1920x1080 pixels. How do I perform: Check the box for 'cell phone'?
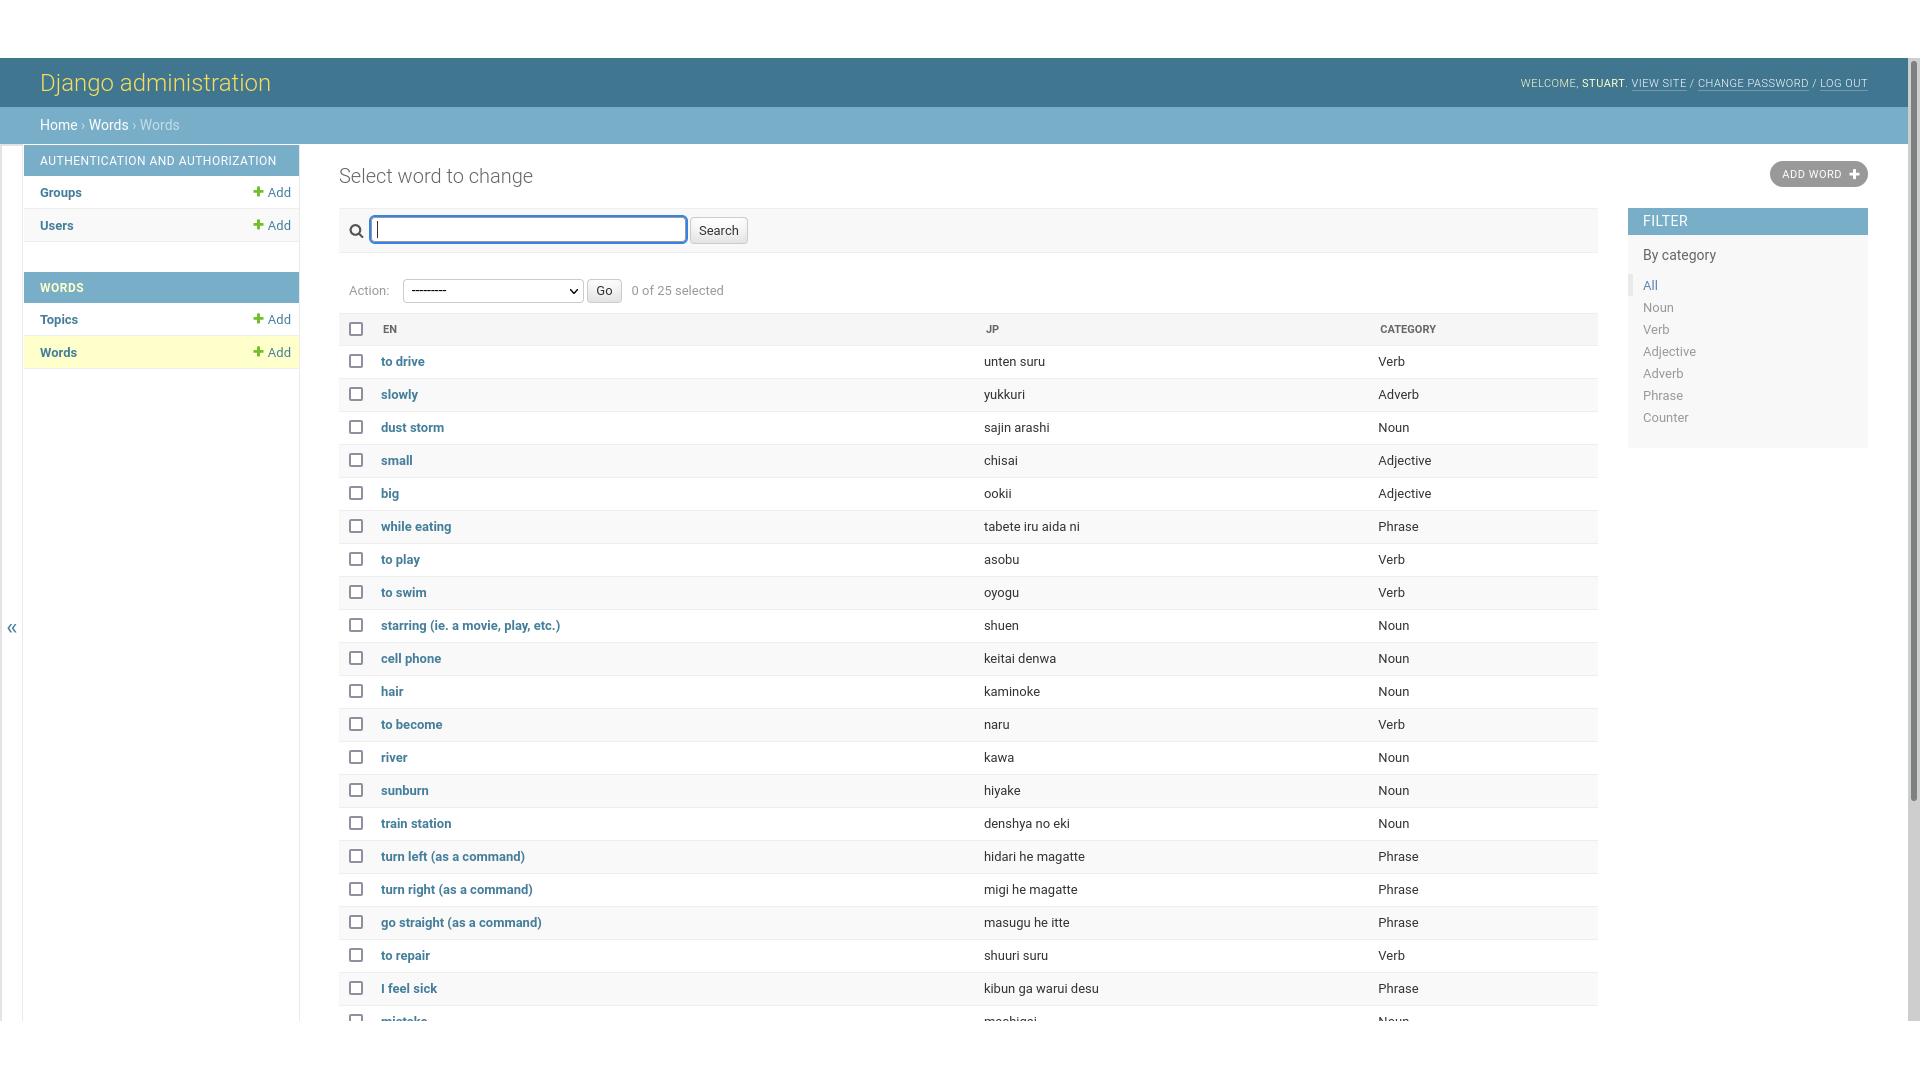click(356, 658)
